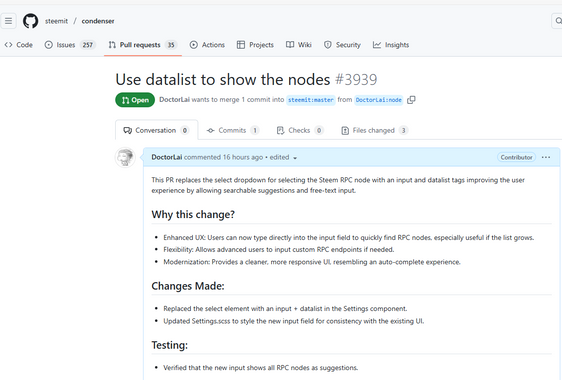
Task: Expand the edited history dropdown arrow
Action: pos(295,158)
